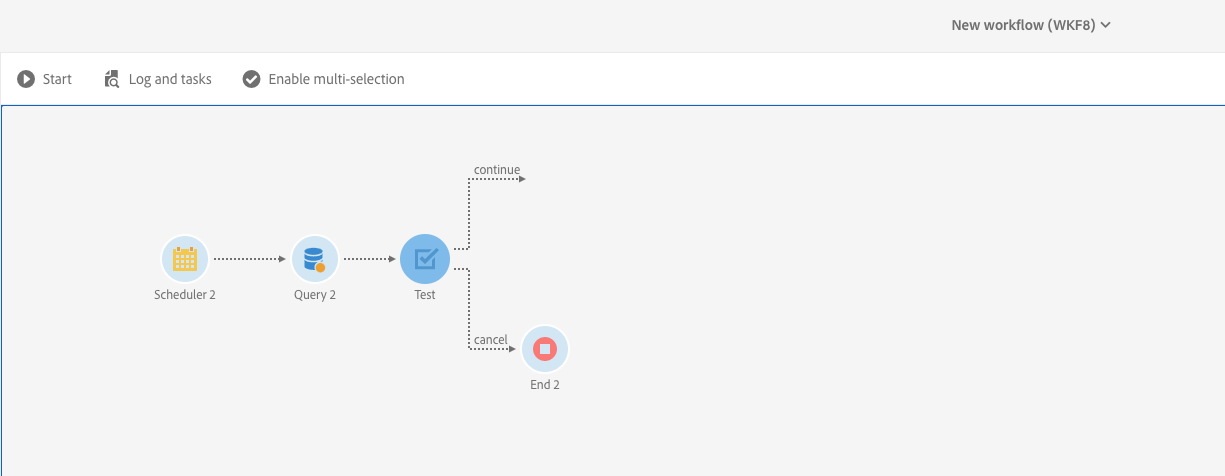1225x476 pixels.
Task: Select the Query 2 database icon
Action: (315, 260)
